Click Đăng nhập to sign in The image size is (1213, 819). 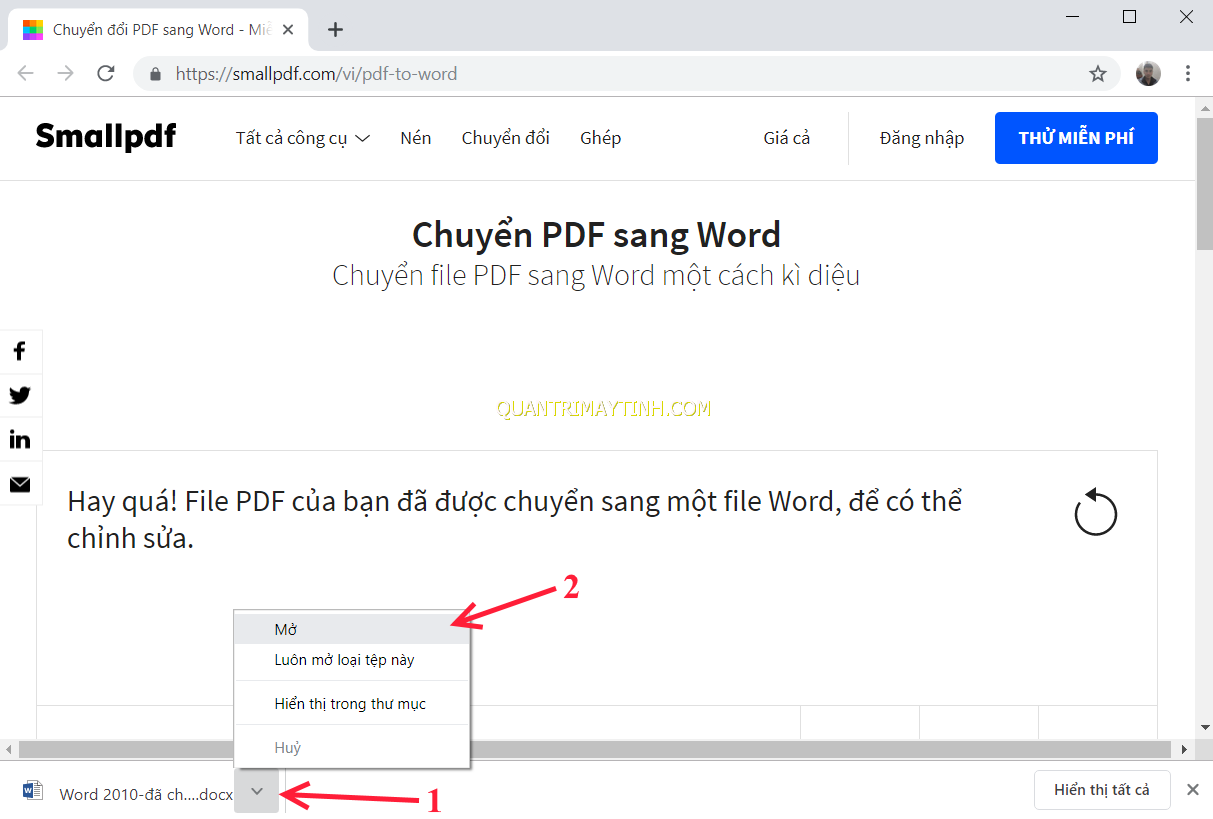tap(922, 138)
